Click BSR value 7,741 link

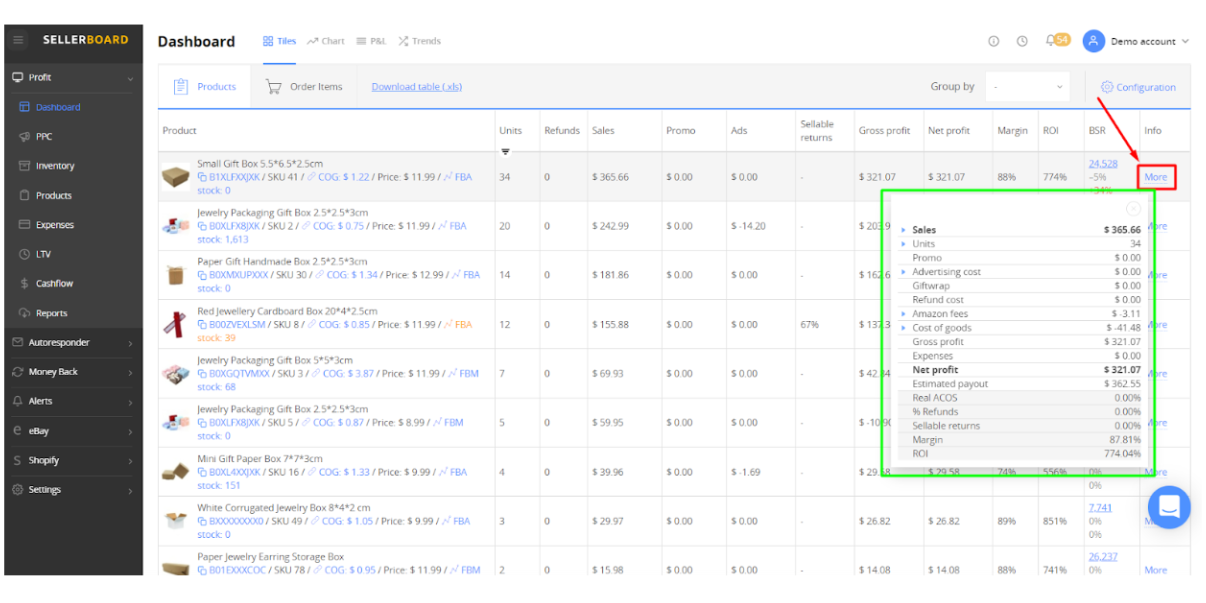1100,508
